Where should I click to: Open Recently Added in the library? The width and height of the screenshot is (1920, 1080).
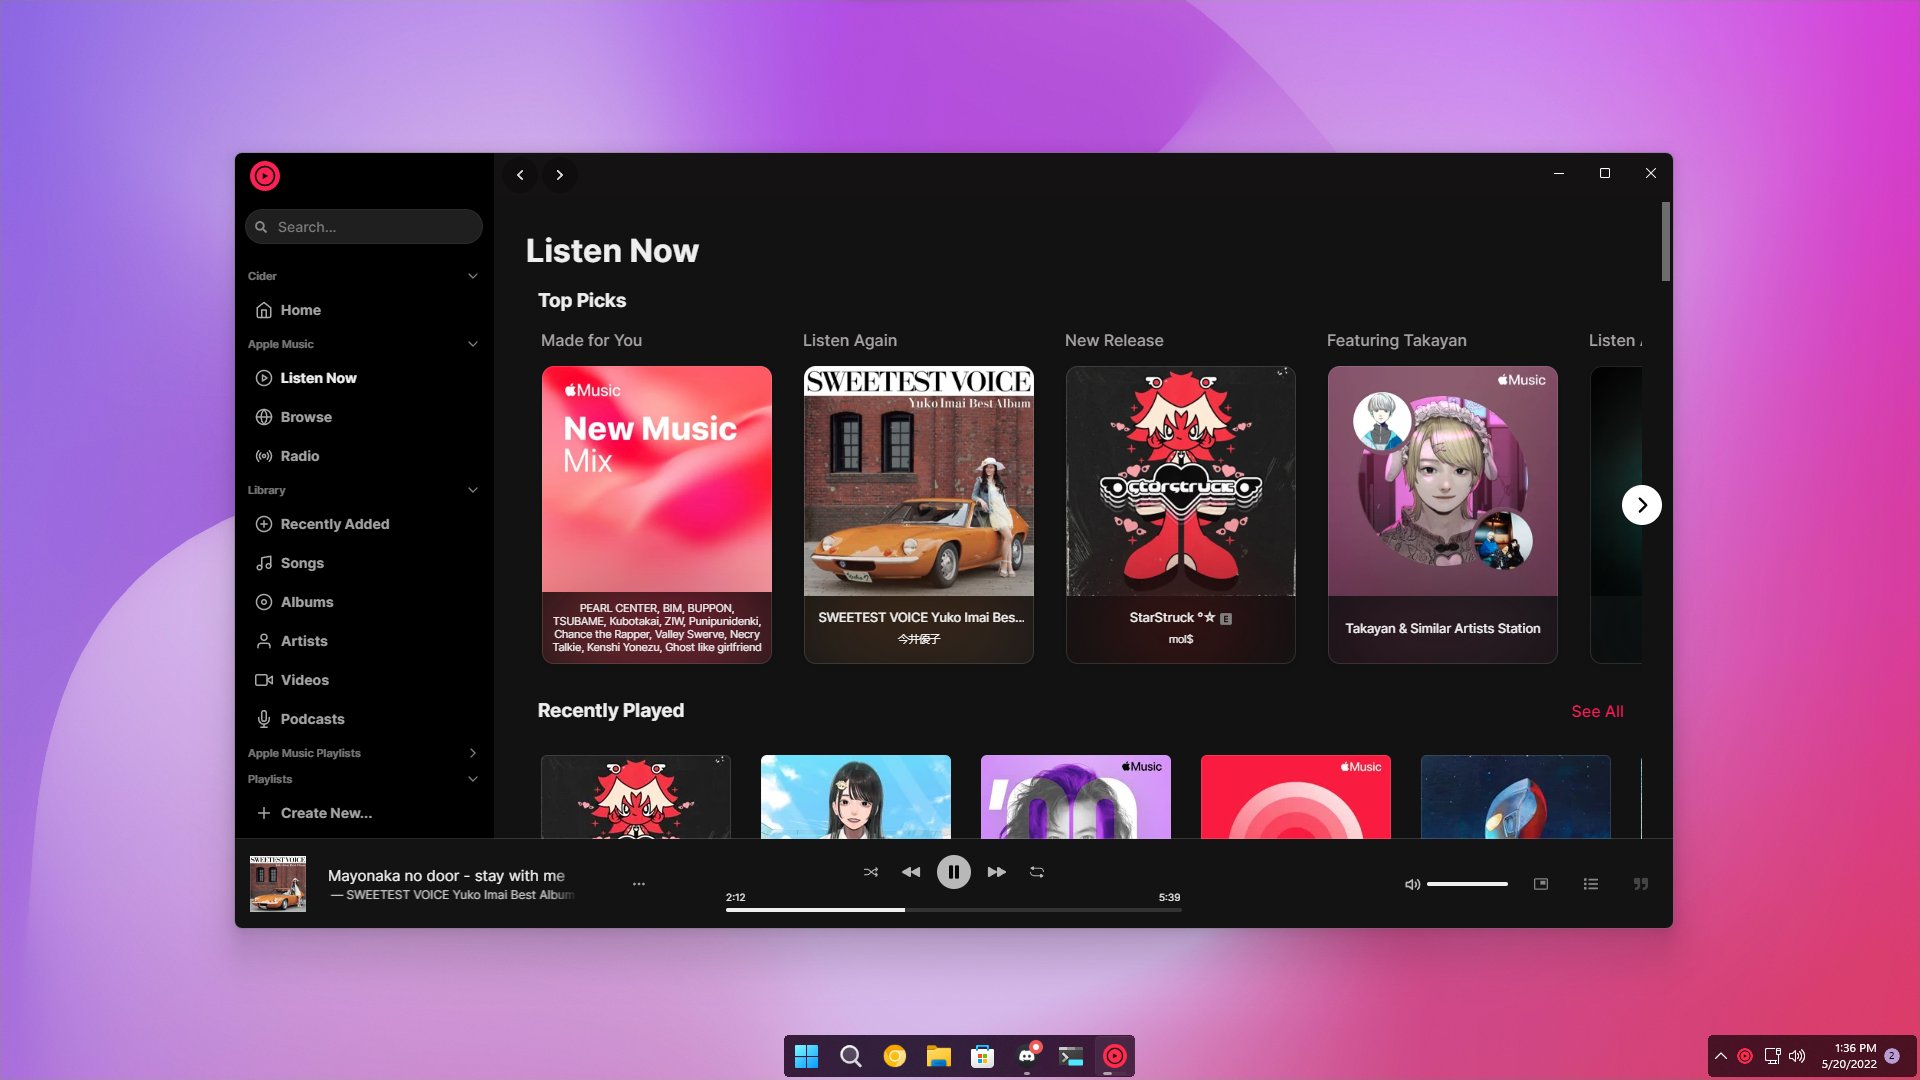click(x=364, y=524)
